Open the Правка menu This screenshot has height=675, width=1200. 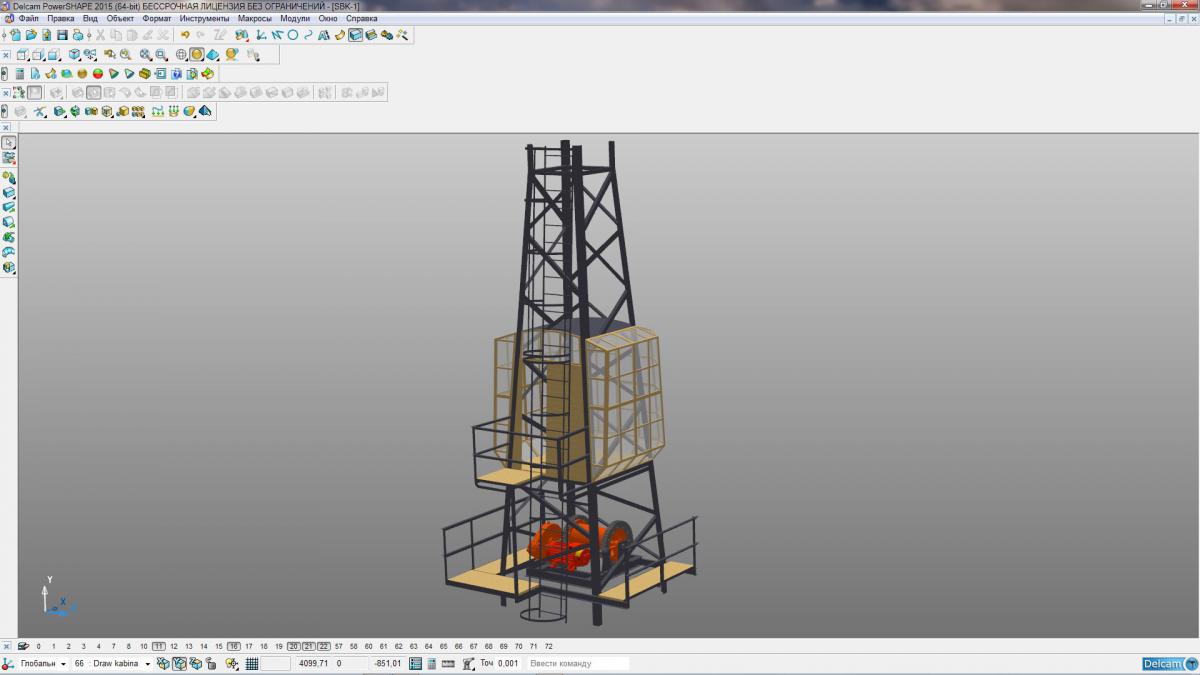coord(60,18)
